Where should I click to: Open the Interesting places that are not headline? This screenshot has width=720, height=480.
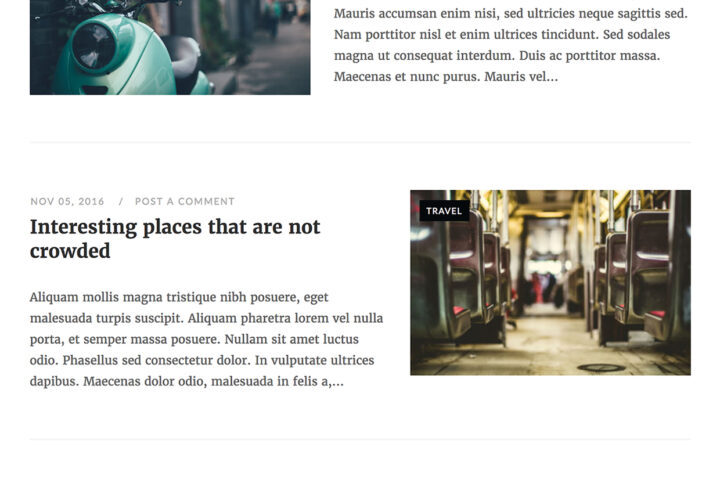pos(175,227)
